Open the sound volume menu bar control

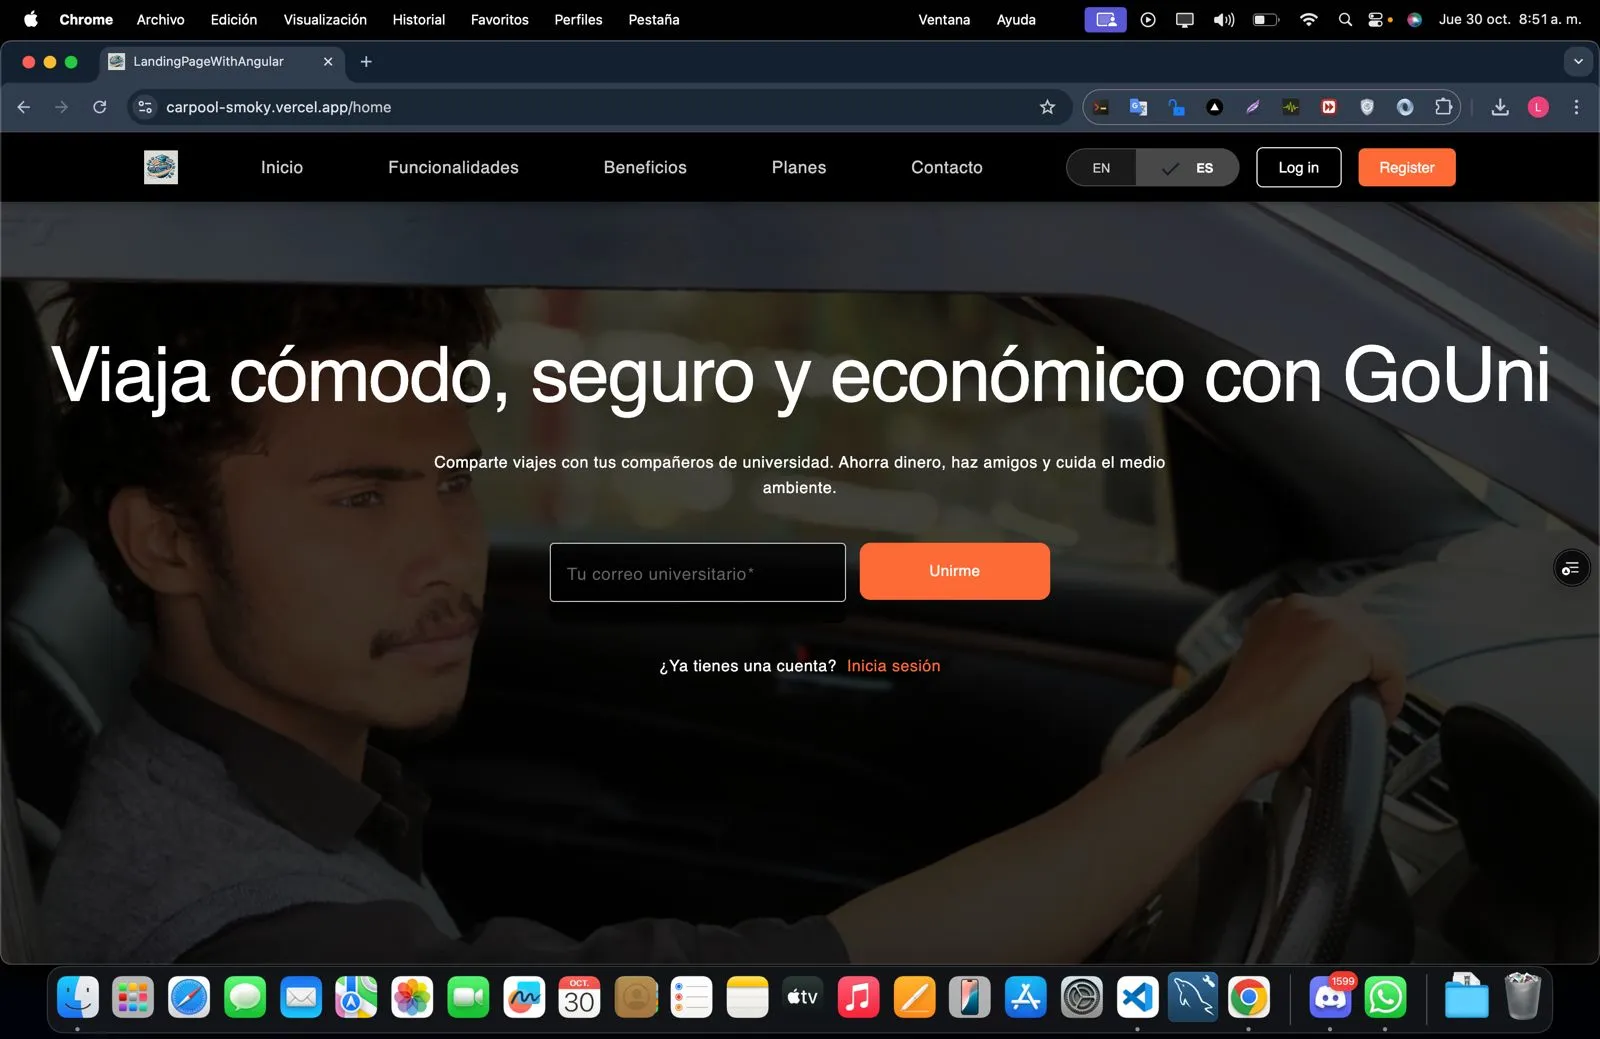pyautogui.click(x=1224, y=19)
